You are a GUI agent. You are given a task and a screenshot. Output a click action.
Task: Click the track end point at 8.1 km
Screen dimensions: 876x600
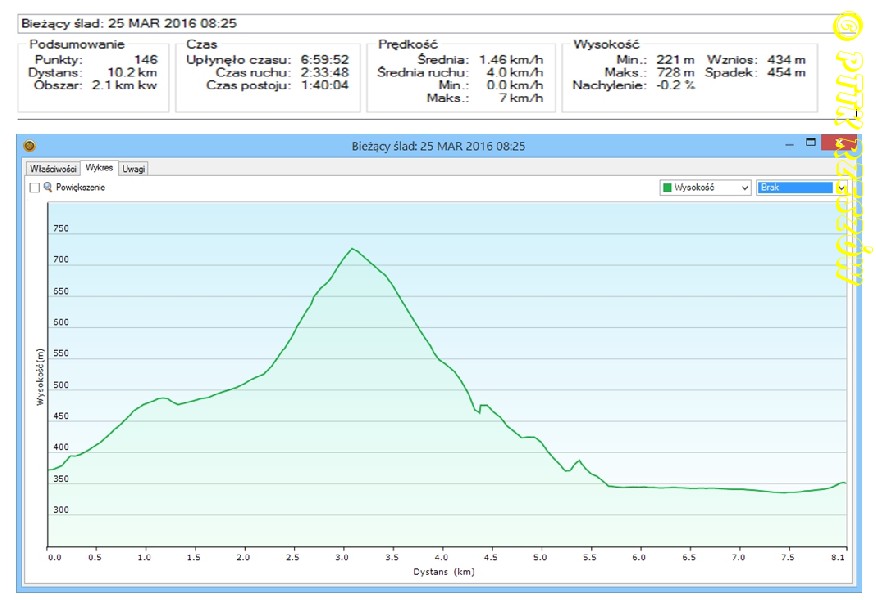coord(845,483)
